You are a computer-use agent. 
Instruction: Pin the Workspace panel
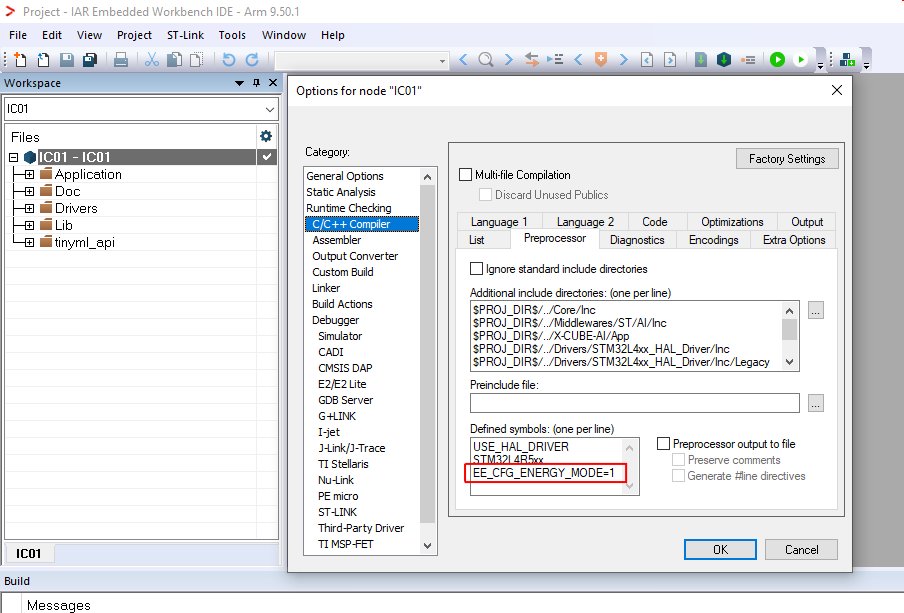[257, 82]
